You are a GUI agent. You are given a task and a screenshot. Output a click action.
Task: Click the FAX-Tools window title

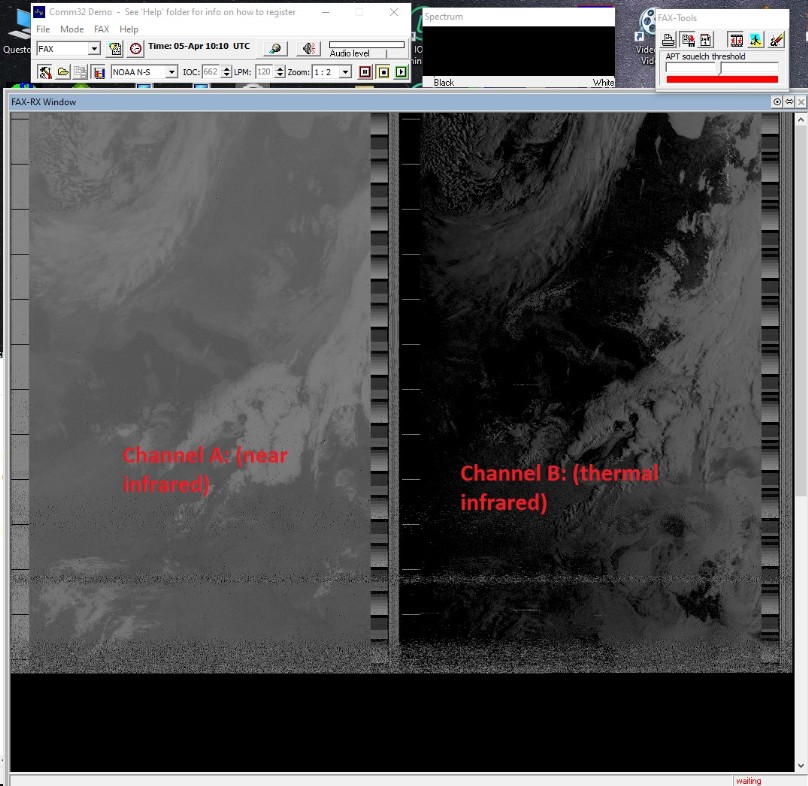tap(677, 18)
